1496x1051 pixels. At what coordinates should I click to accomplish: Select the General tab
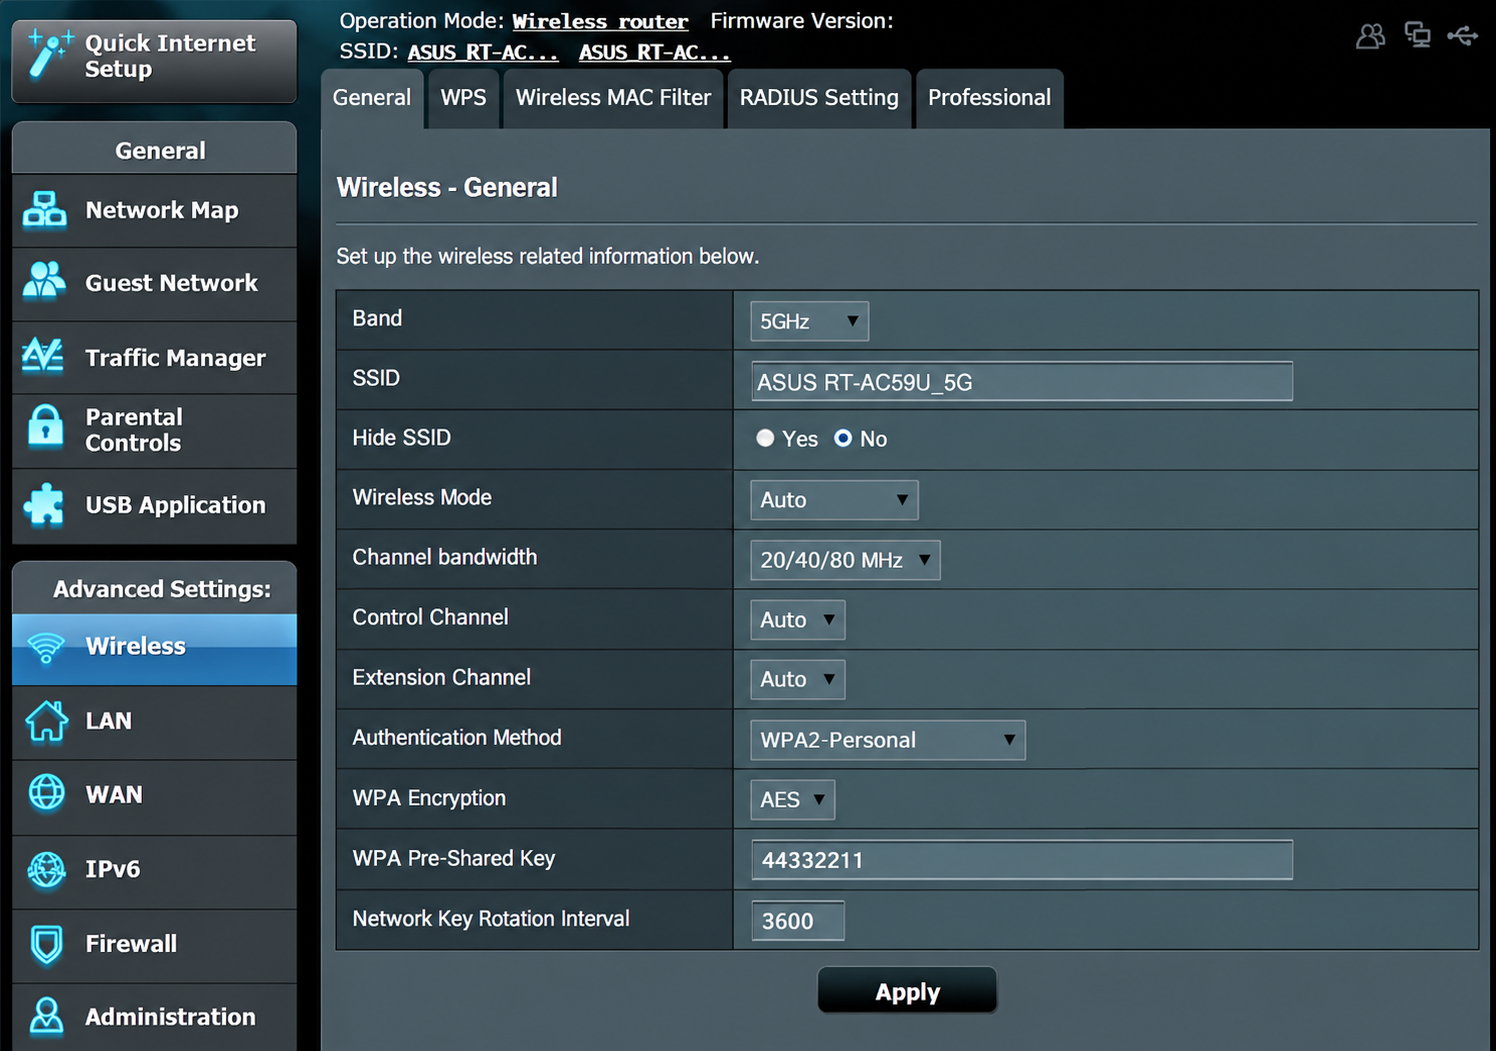372,98
